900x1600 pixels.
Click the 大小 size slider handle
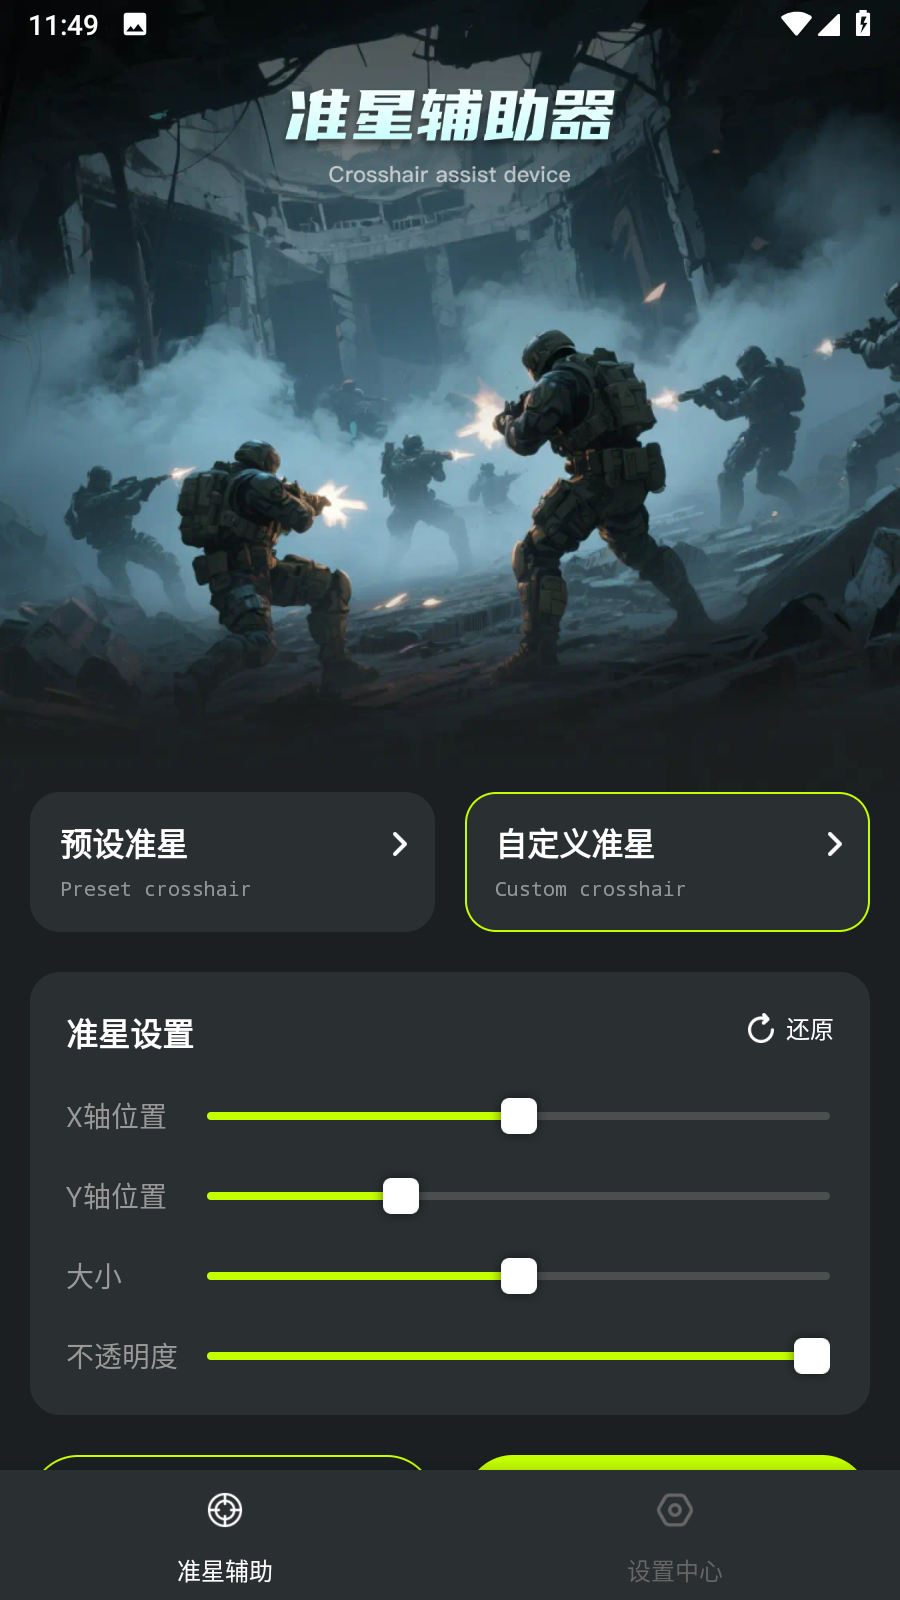point(519,1276)
